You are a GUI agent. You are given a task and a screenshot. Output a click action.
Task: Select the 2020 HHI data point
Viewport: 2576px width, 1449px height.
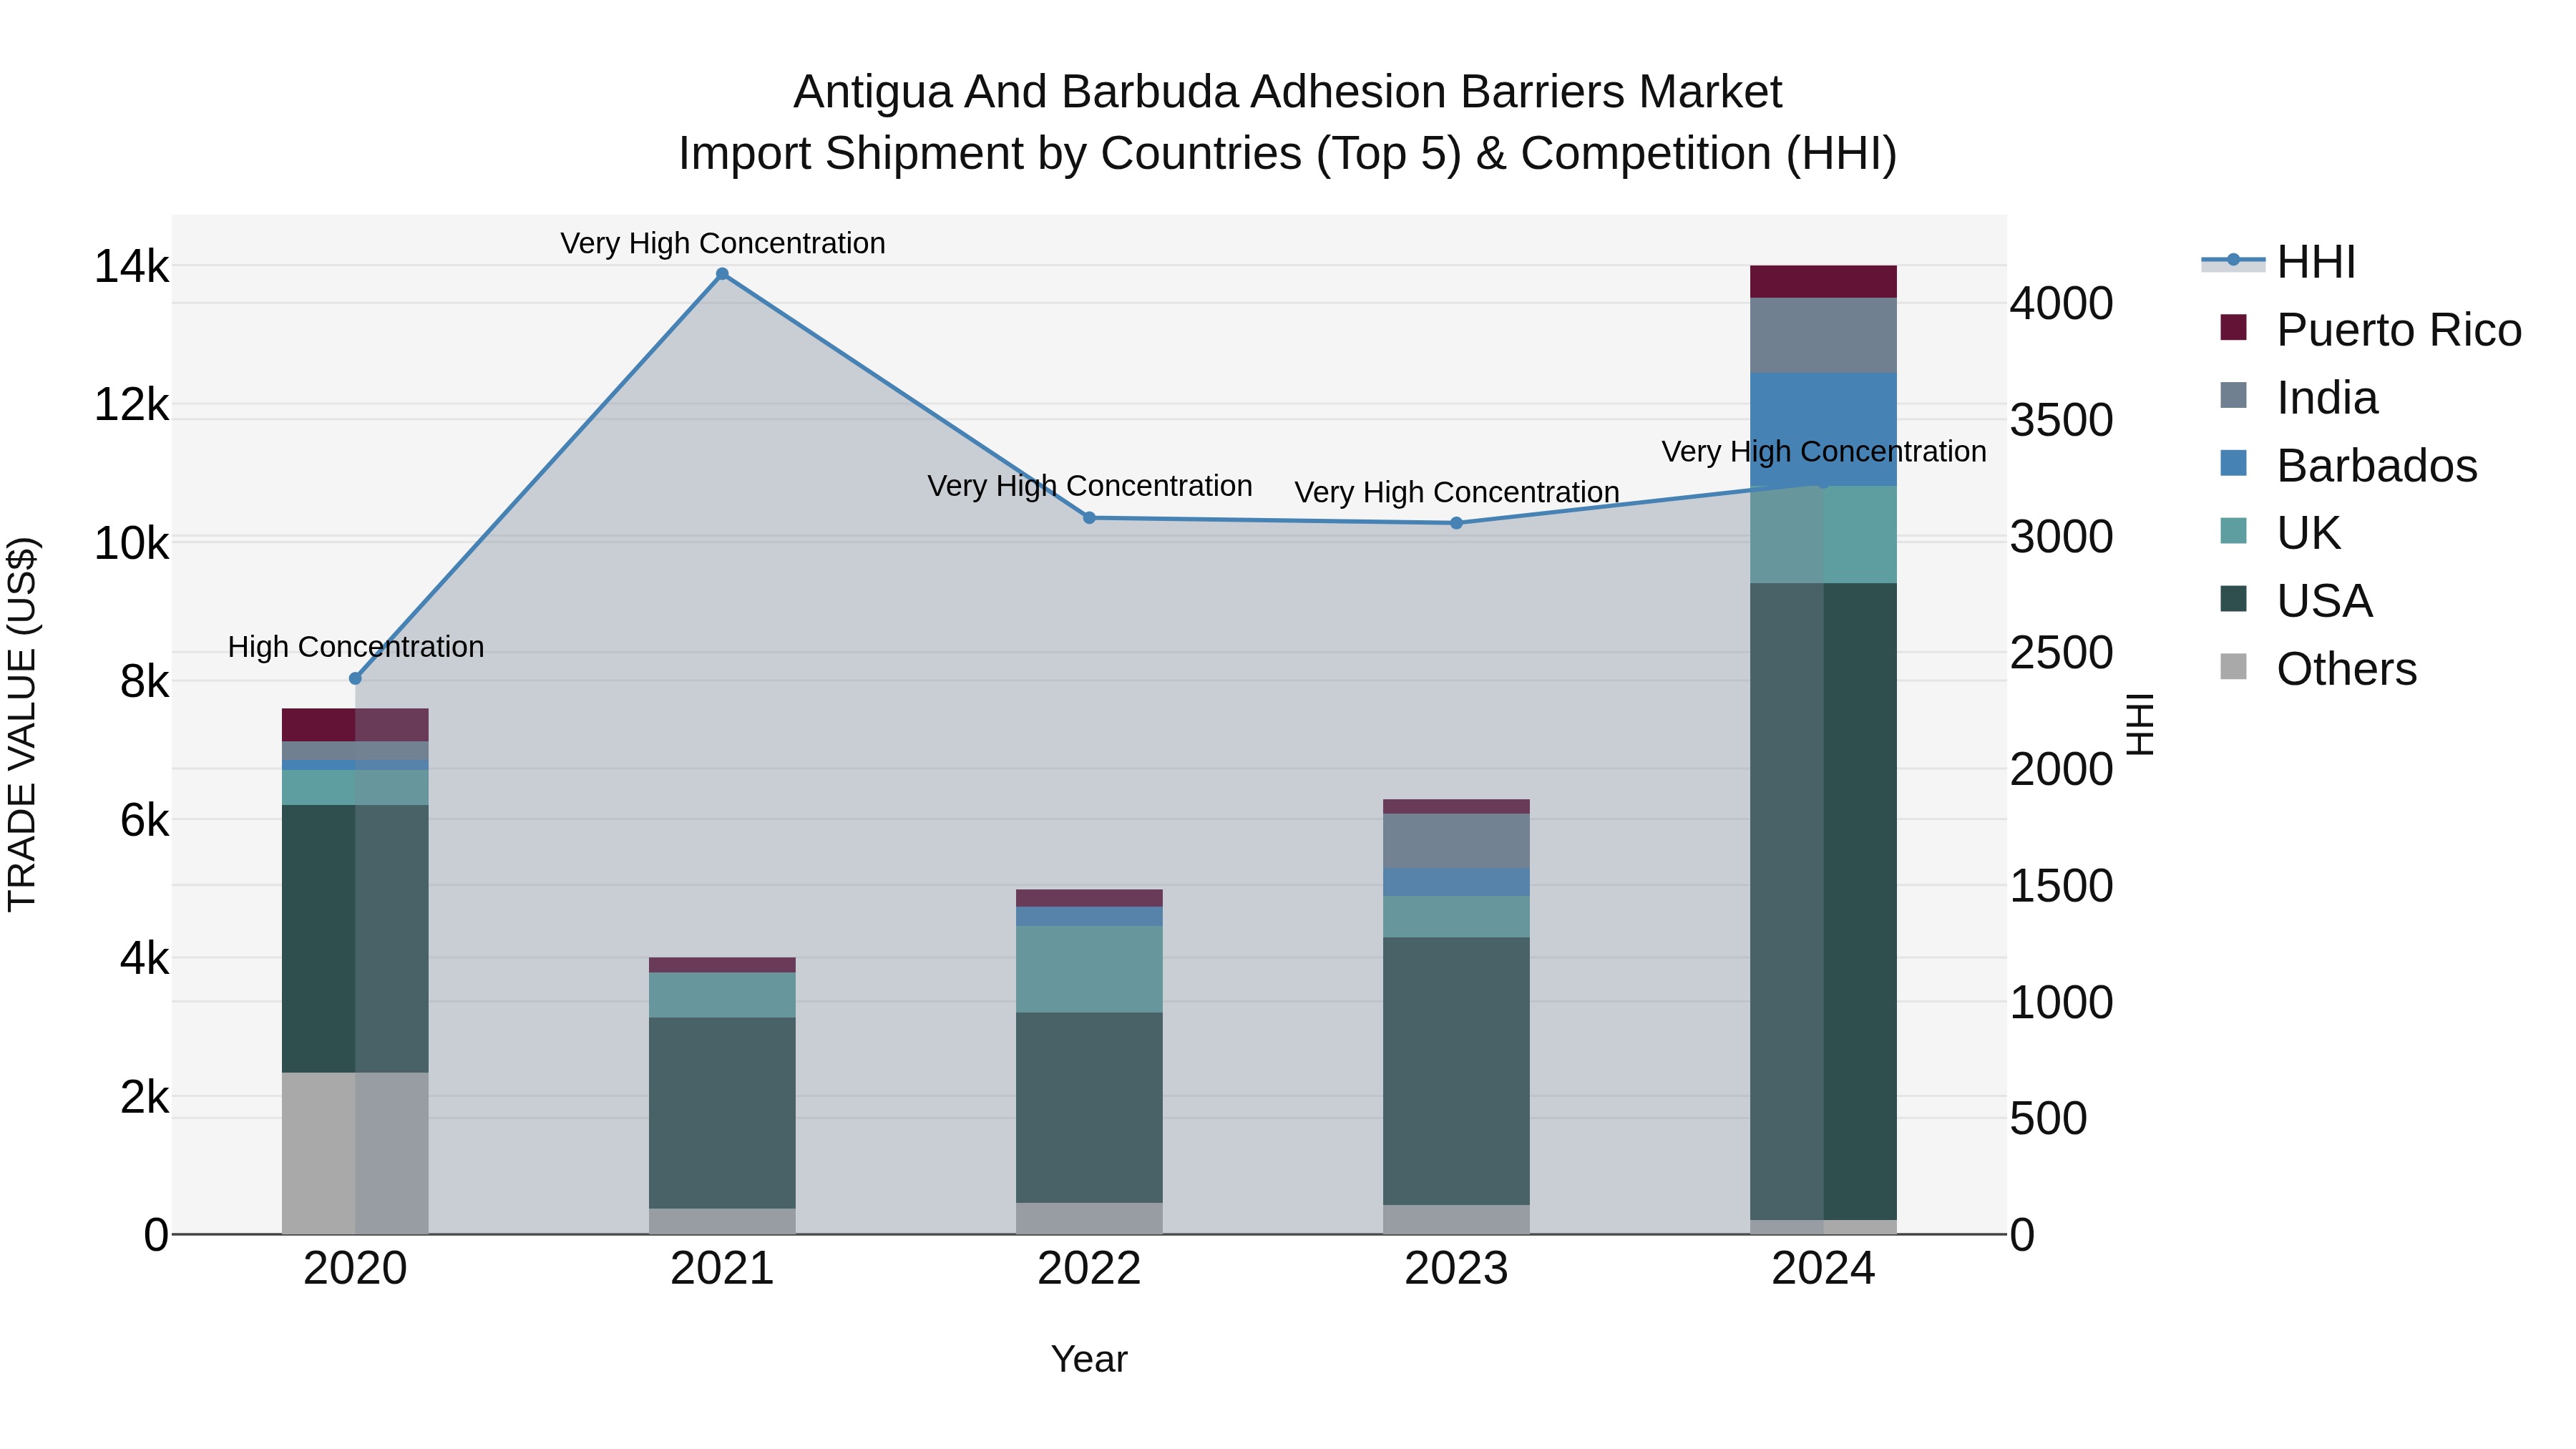[x=355, y=678]
